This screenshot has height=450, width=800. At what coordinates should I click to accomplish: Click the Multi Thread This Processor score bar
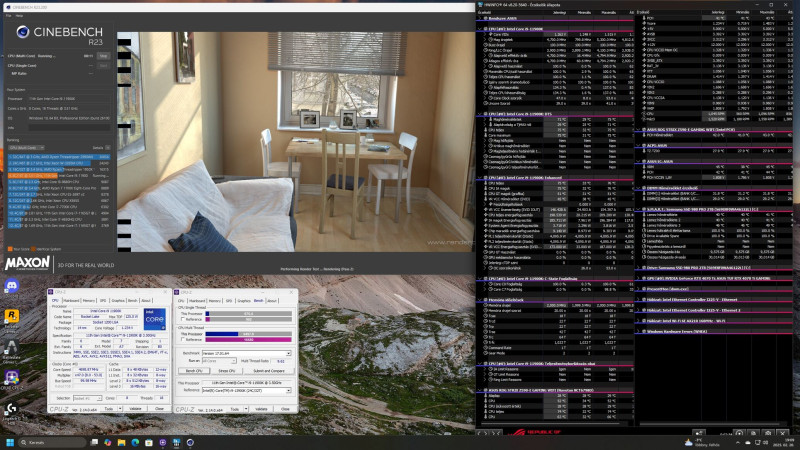coord(248,334)
